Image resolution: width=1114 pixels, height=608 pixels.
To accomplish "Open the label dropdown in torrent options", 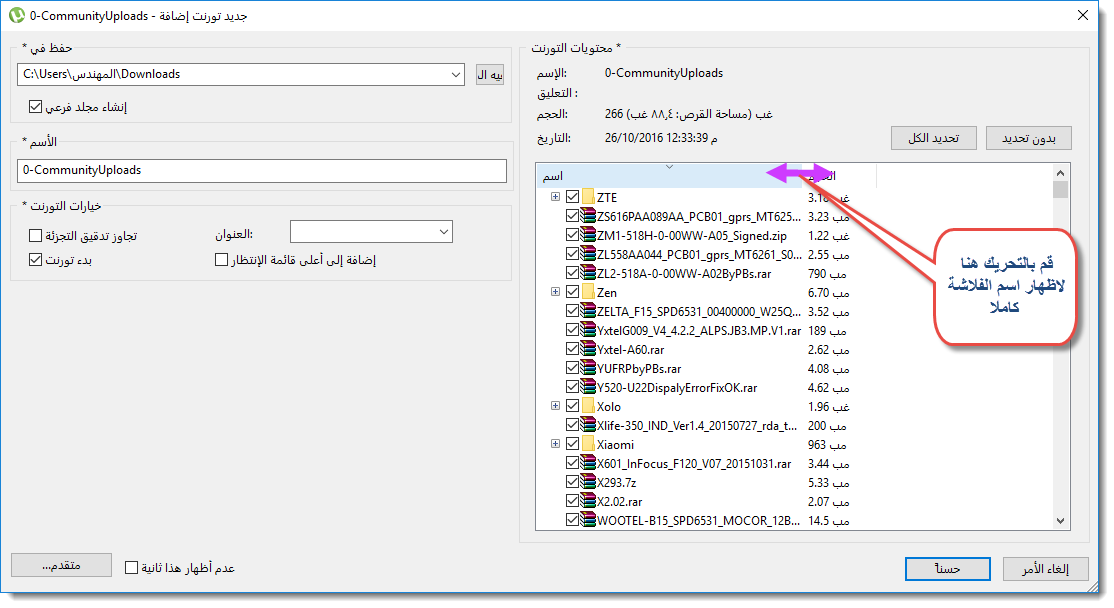I will [444, 232].
